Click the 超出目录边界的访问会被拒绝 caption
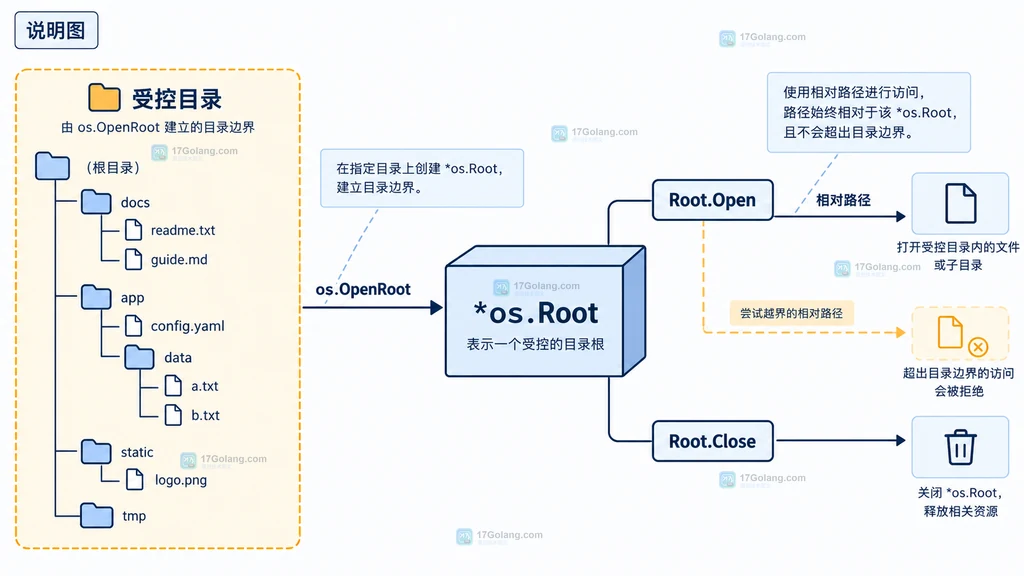The height and width of the screenshot is (576, 1024). (x=958, y=382)
